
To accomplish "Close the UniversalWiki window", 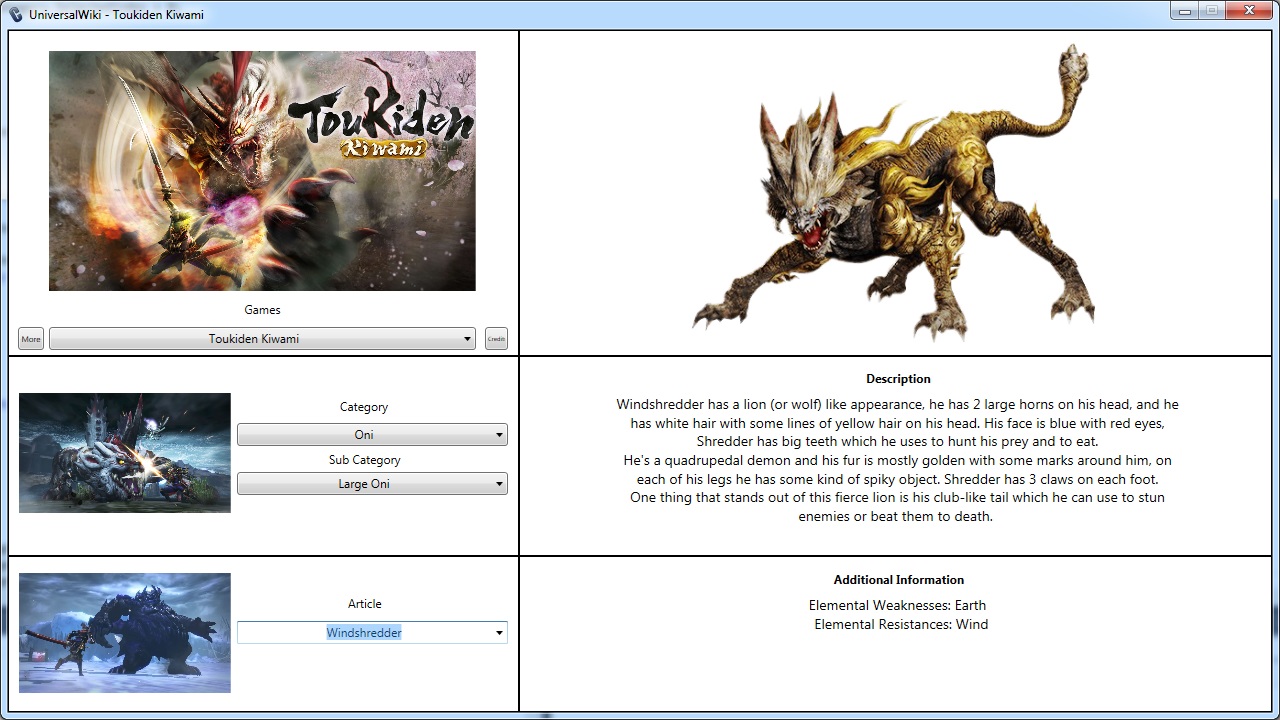I will [x=1248, y=10].
